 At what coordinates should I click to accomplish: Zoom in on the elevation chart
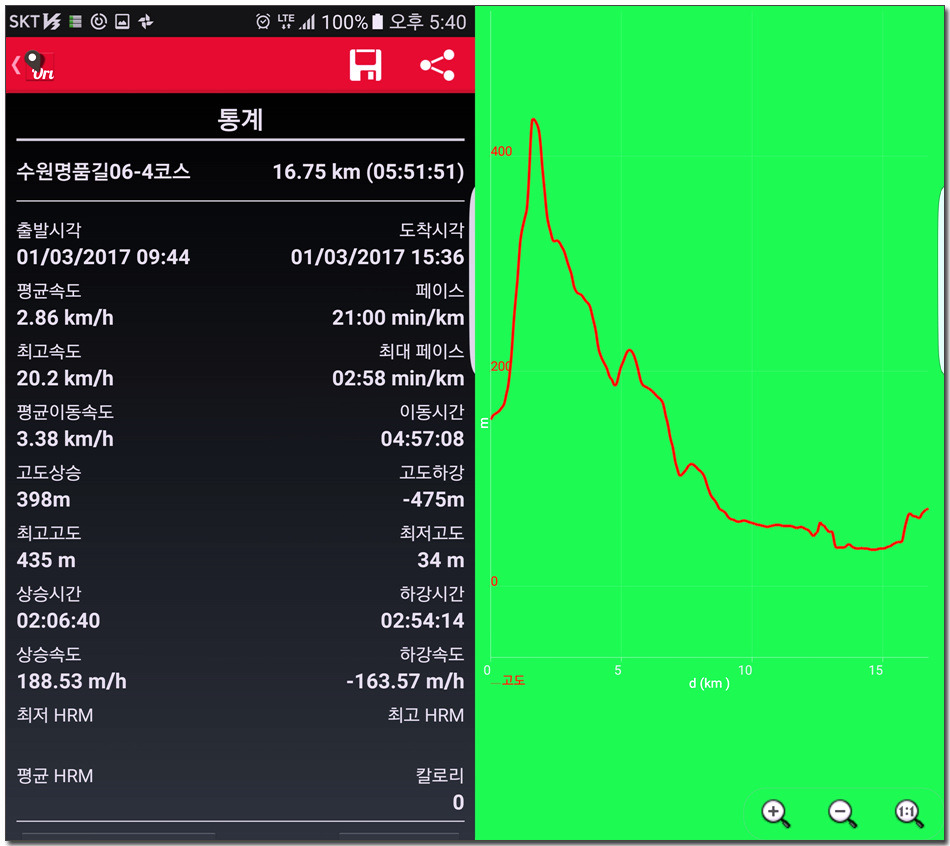coord(776,813)
